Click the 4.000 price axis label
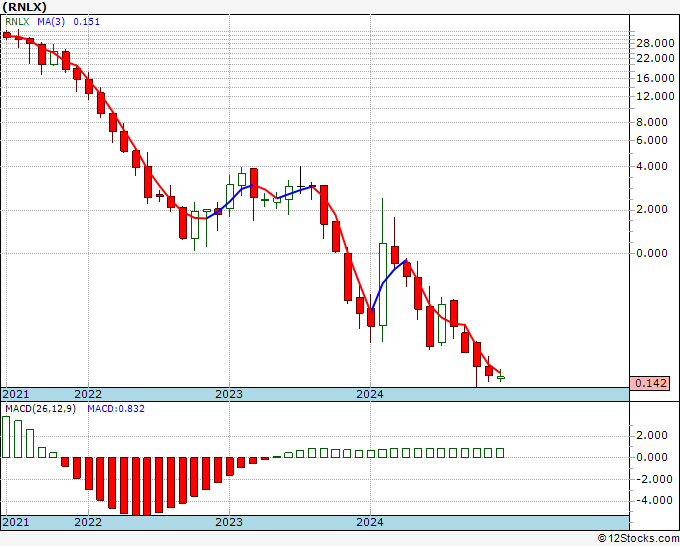Viewport: 680px width, 546px height. 652,167
